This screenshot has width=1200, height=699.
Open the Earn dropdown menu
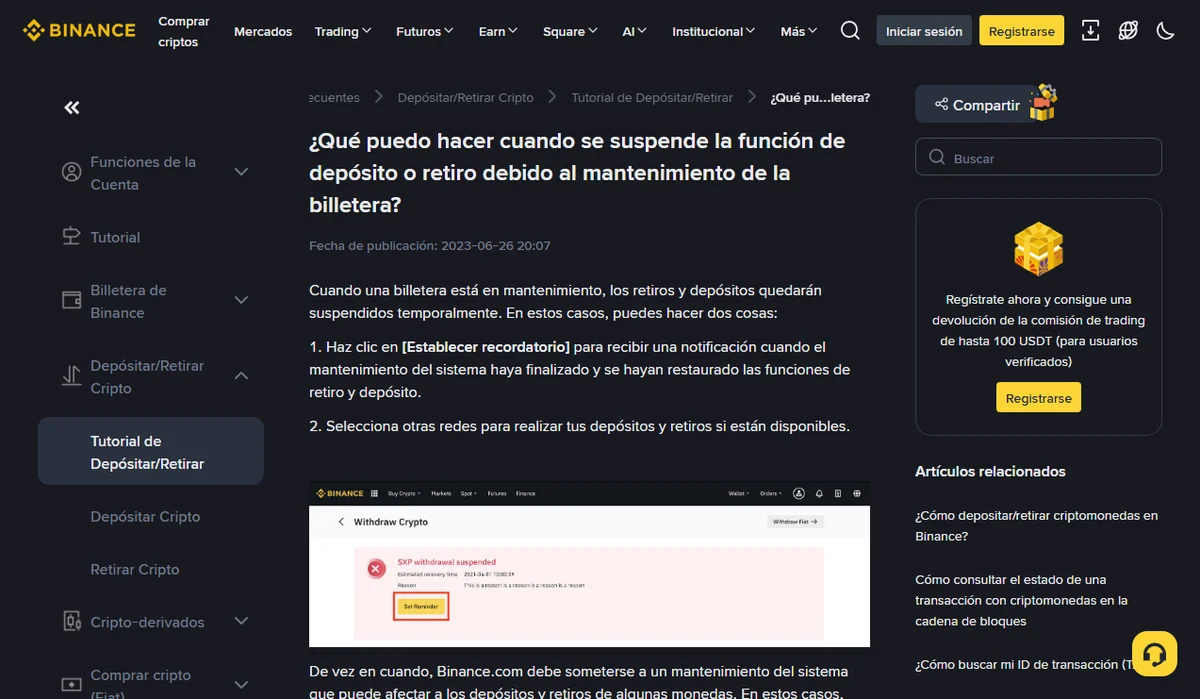(498, 31)
